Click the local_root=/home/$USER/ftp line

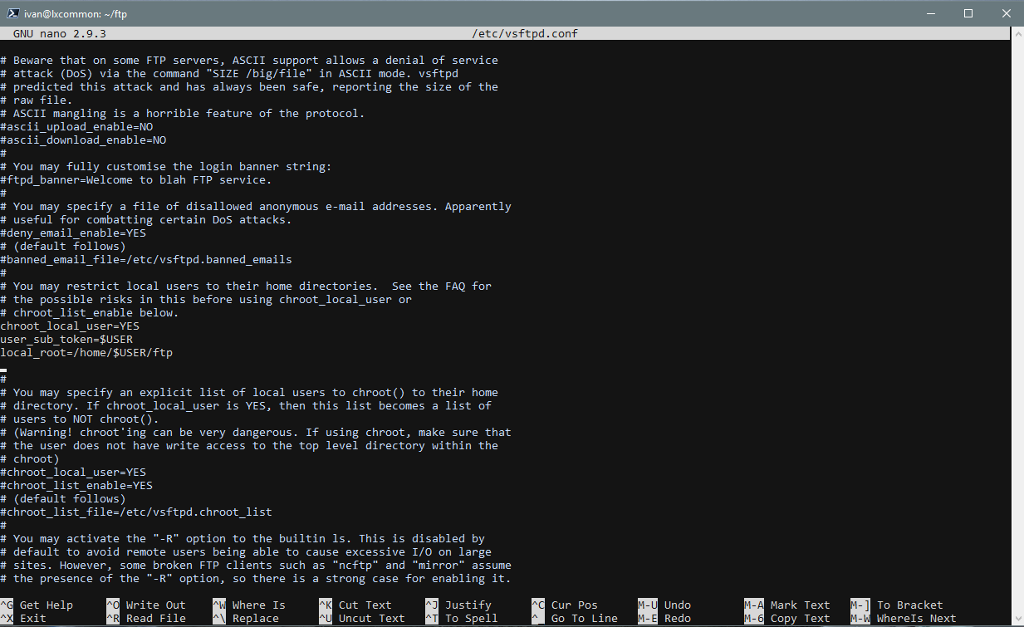click(86, 353)
